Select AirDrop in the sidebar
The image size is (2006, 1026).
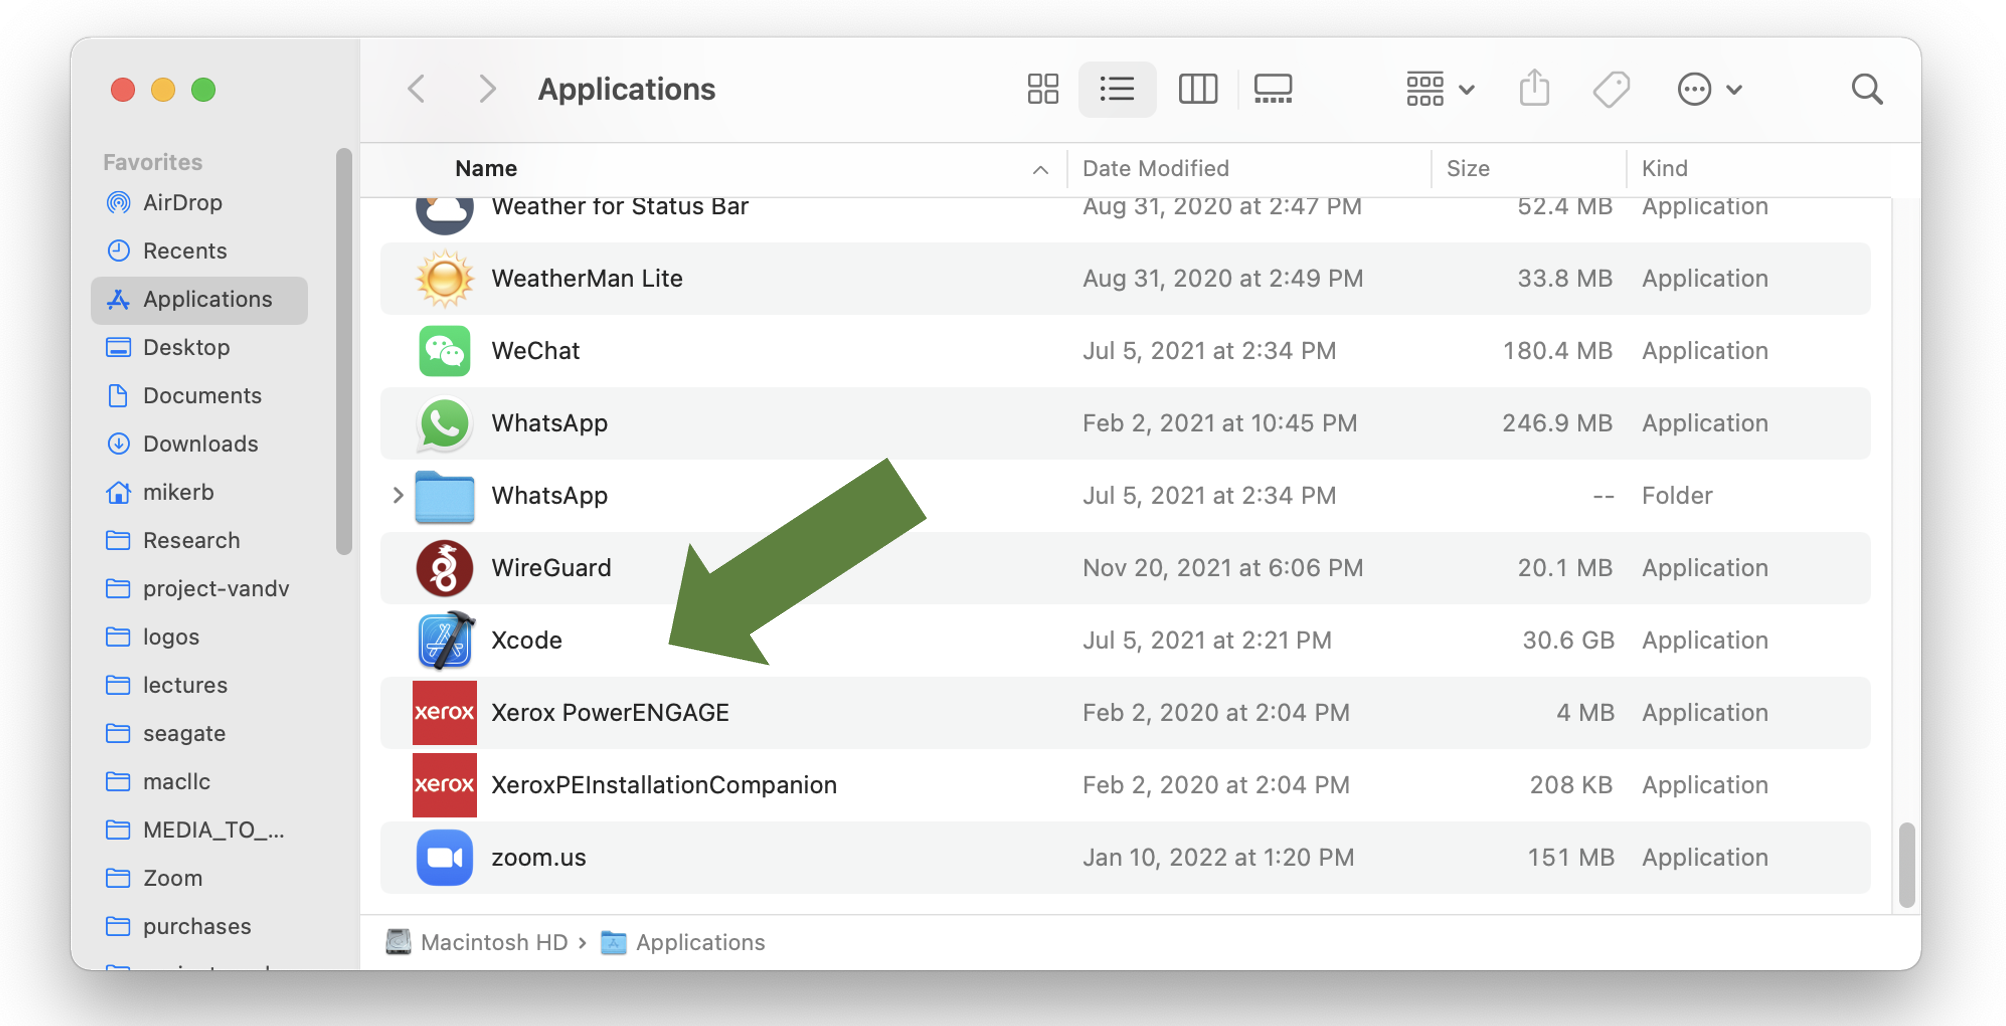pyautogui.click(x=184, y=202)
